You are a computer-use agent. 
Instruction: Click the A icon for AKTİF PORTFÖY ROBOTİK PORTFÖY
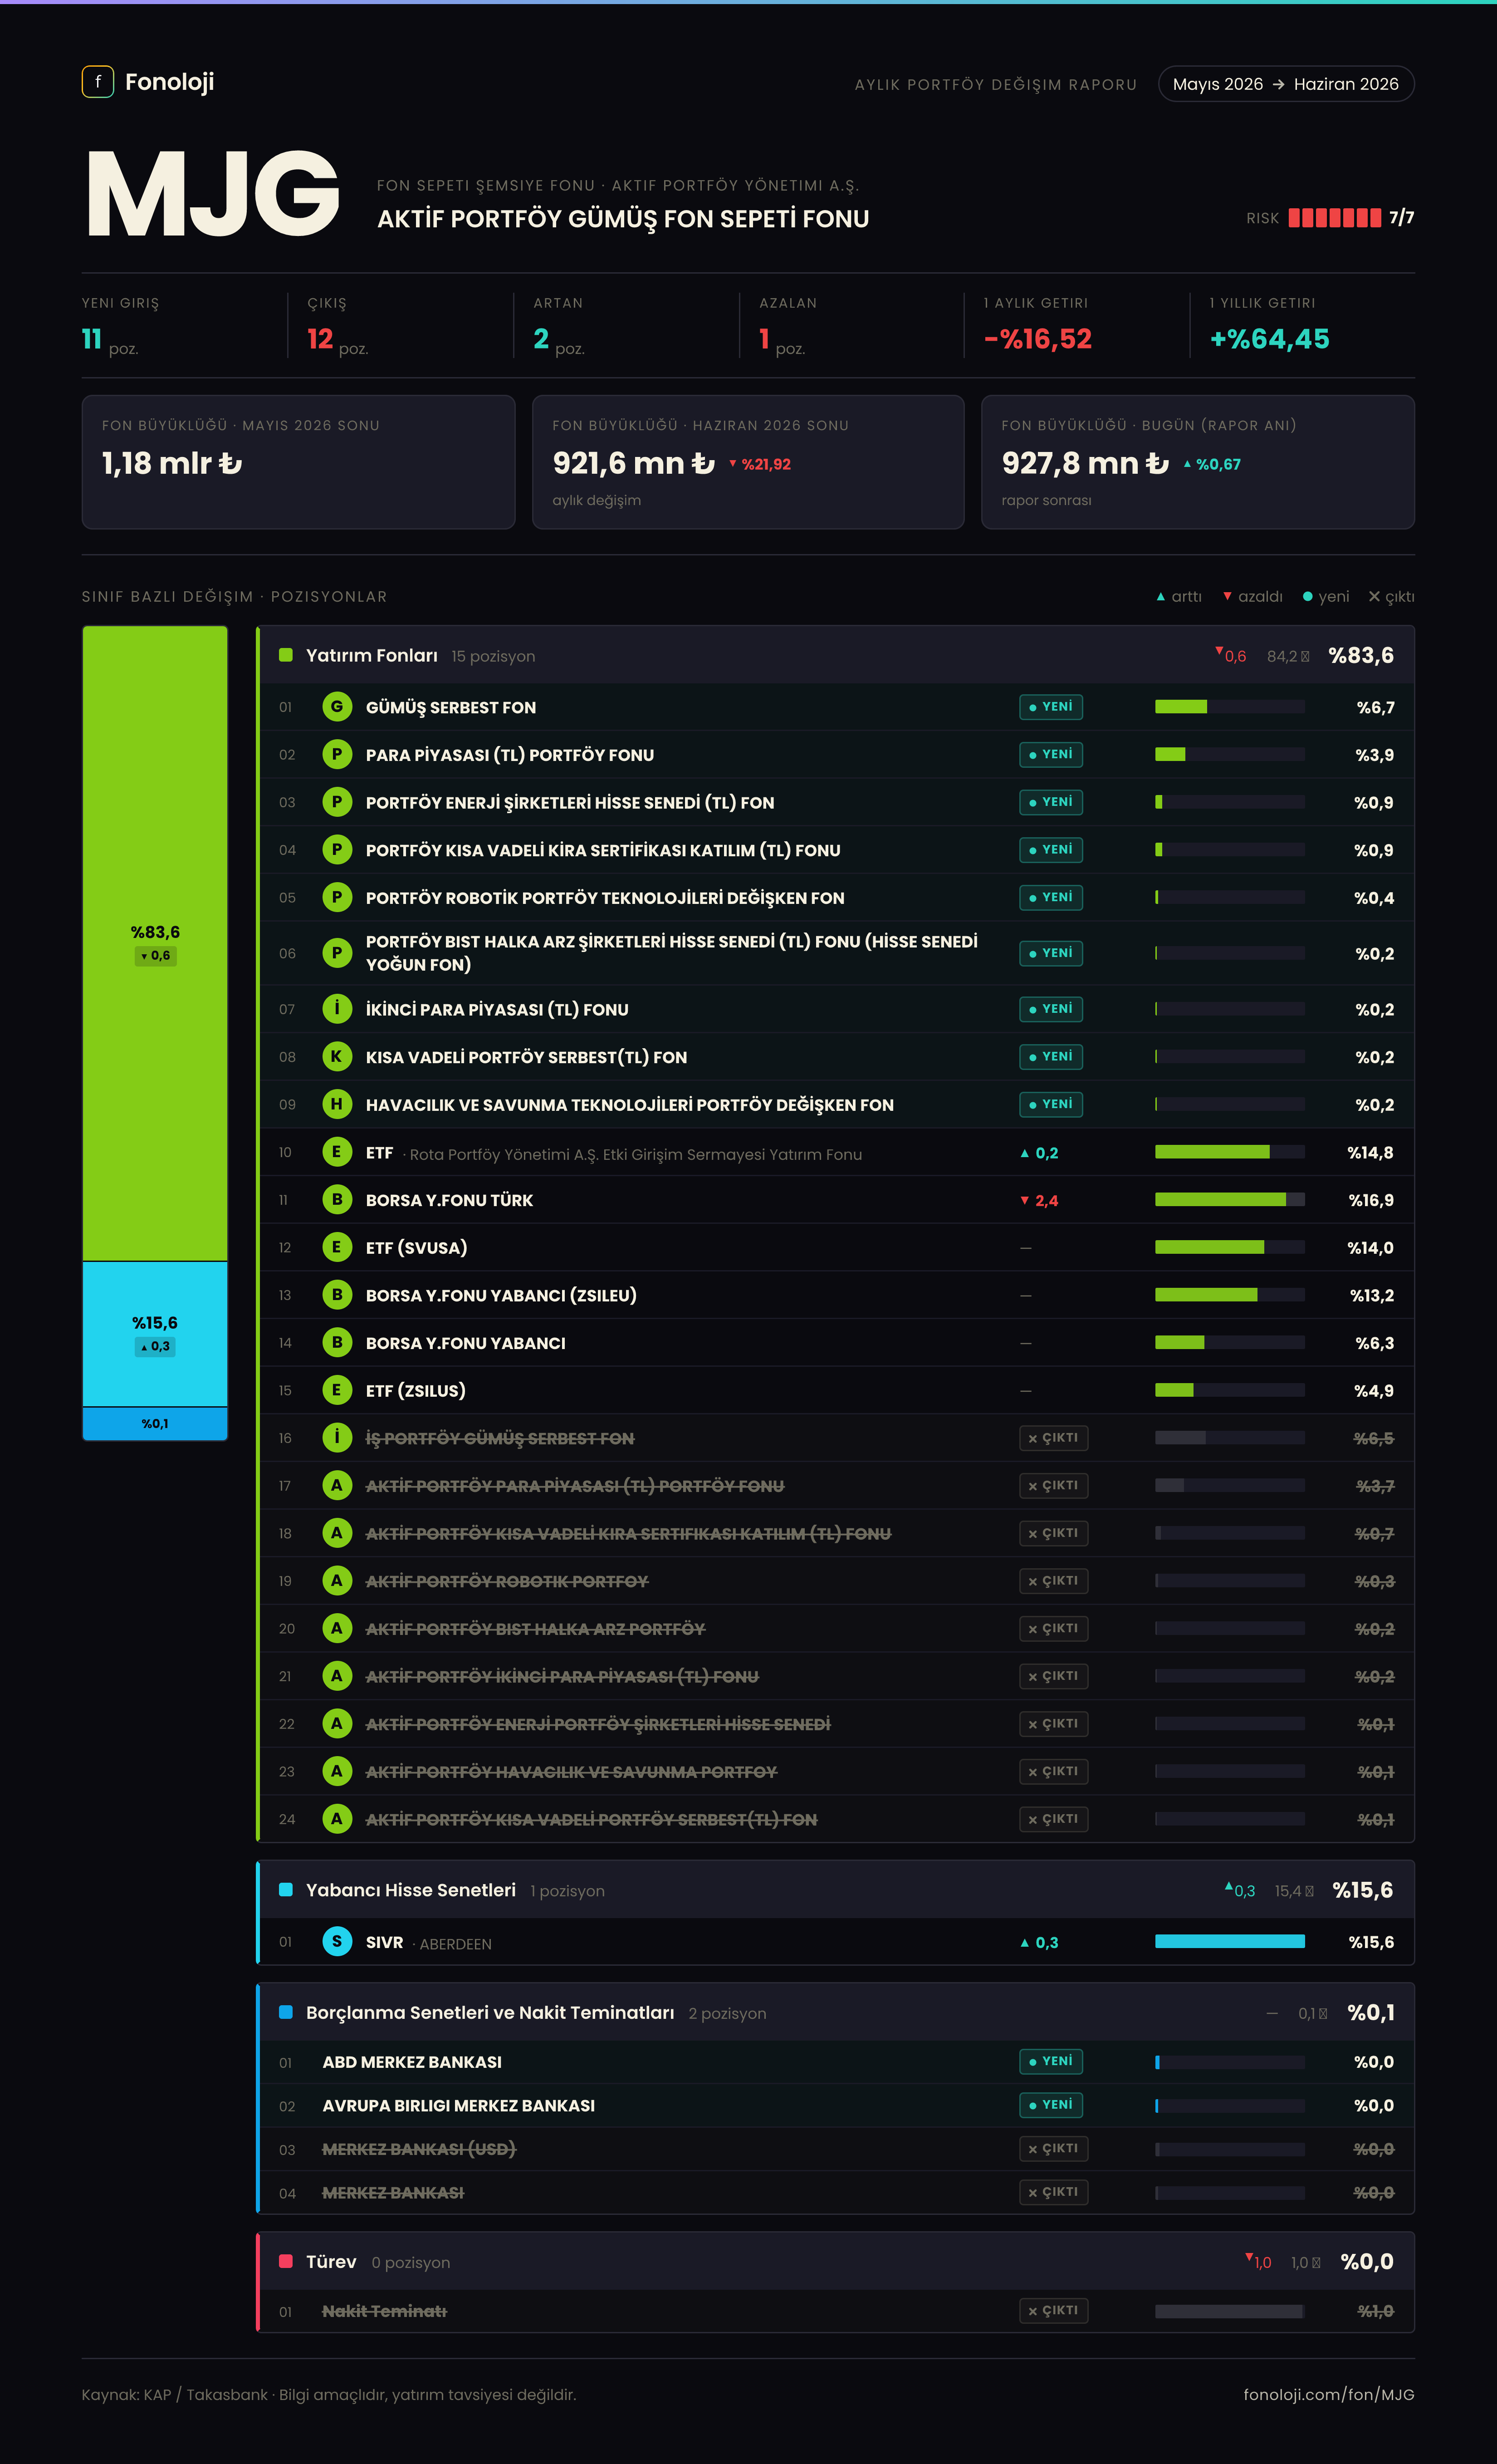pyautogui.click(x=337, y=1581)
